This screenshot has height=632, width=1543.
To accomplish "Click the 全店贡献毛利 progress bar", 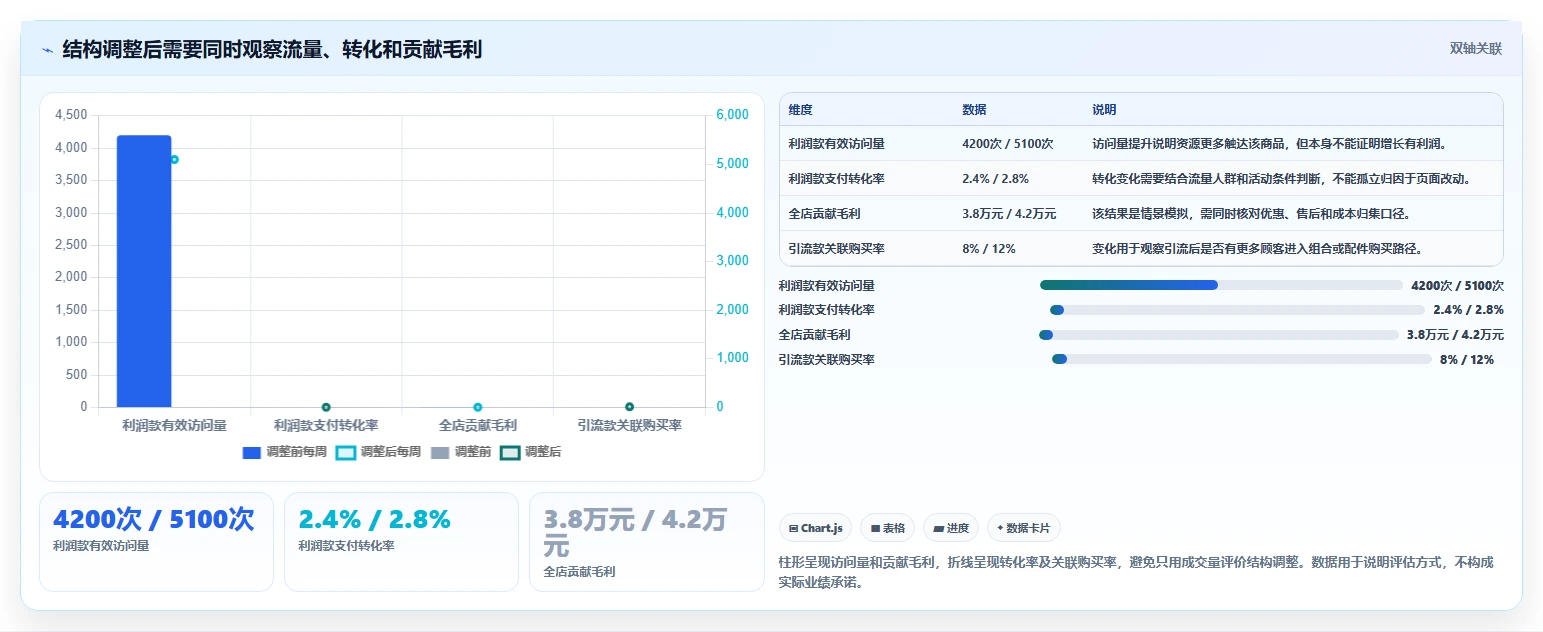I will (1219, 335).
